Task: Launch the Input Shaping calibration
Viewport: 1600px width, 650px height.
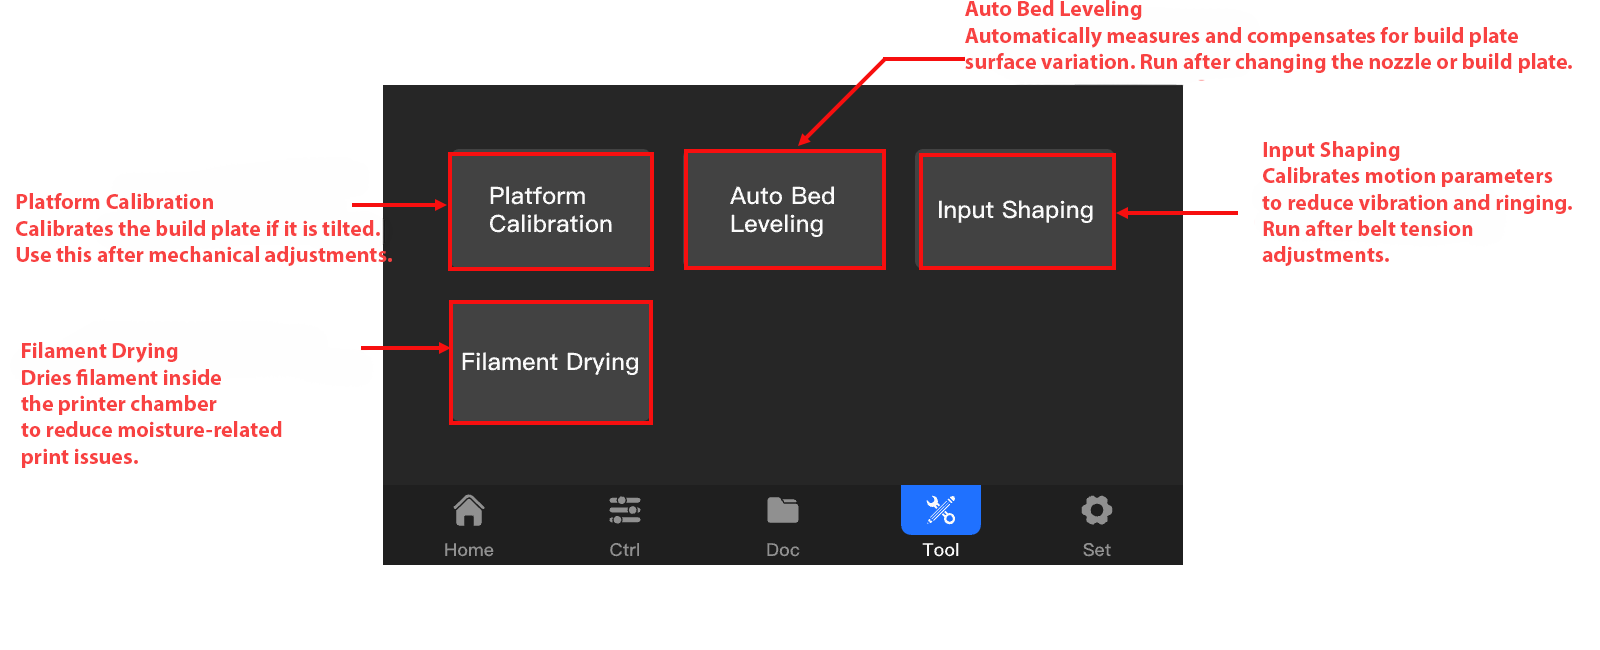Action: click(x=1016, y=211)
